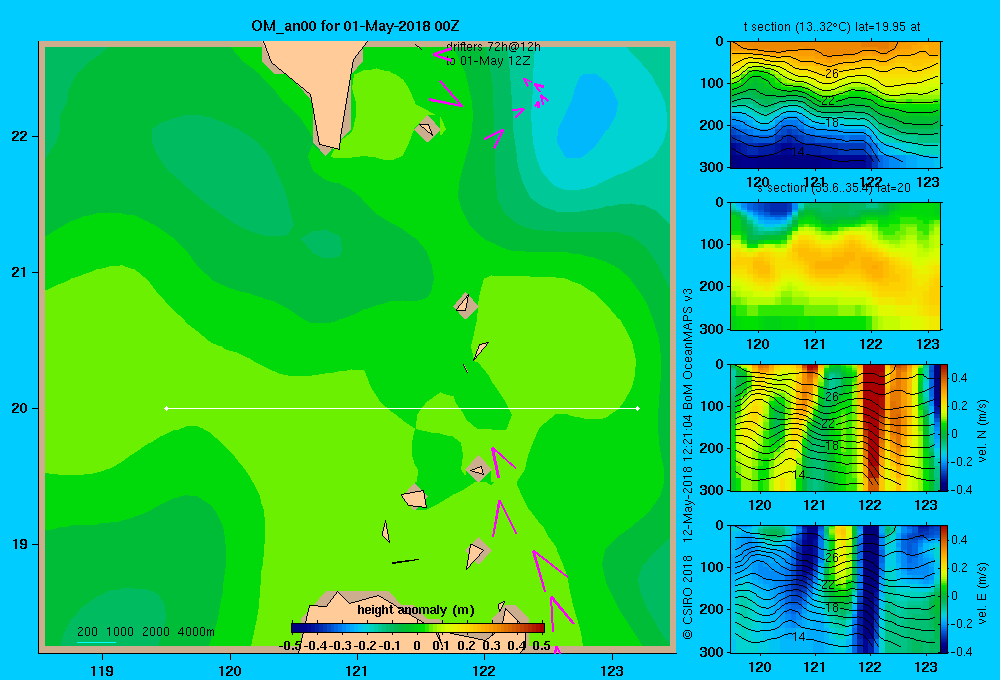The image size is (1000, 680).
Task: Click the '0.5' value on height anomaly scale
Action: pyautogui.click(x=541, y=646)
